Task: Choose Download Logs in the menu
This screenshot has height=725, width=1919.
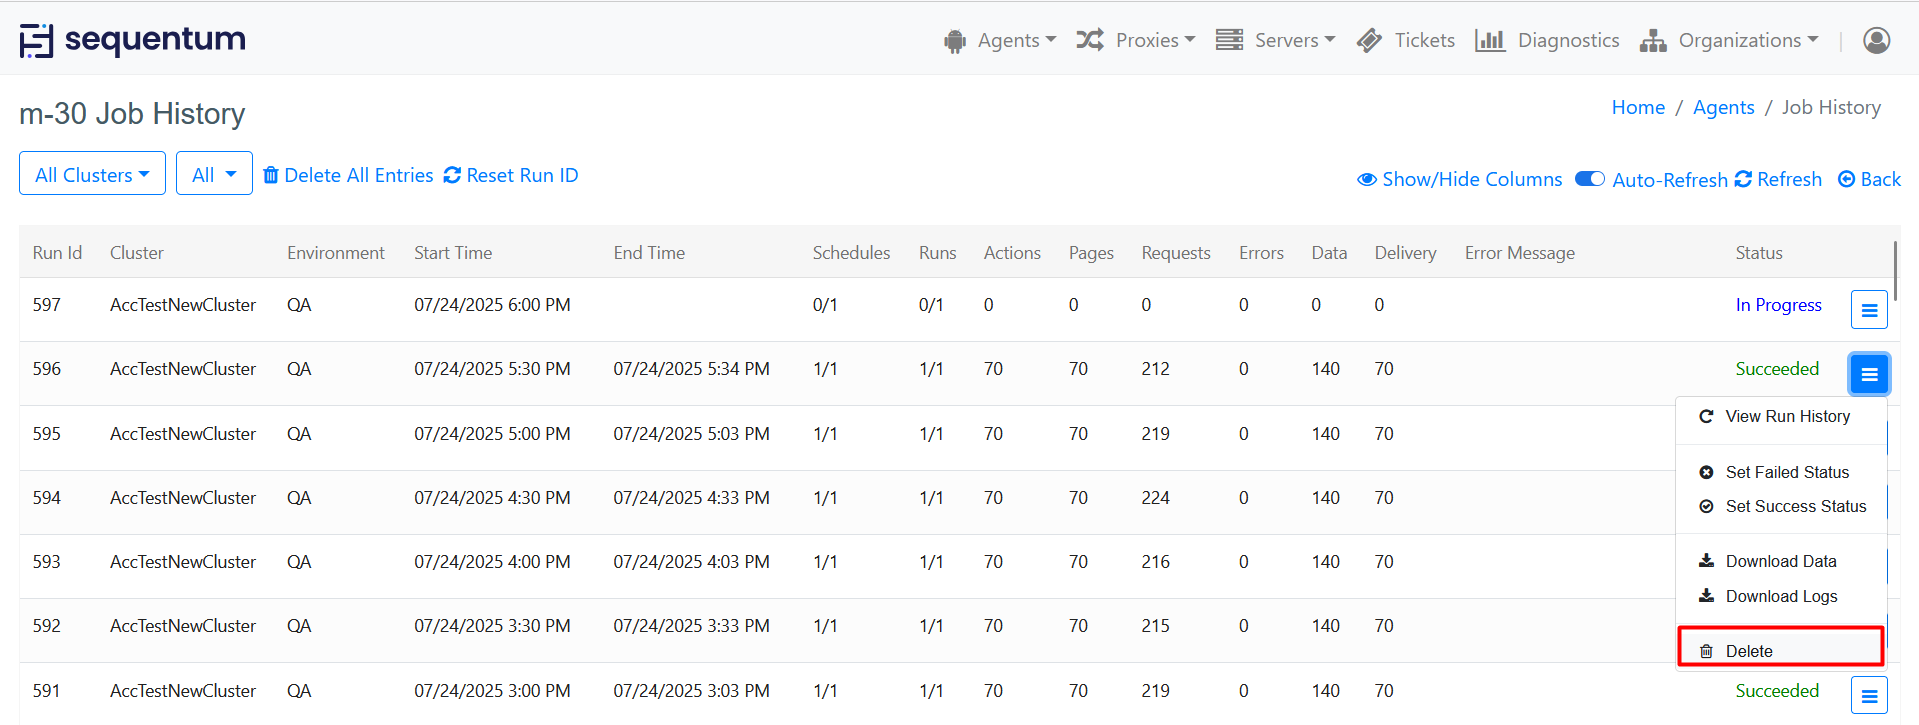Action: tap(1780, 596)
